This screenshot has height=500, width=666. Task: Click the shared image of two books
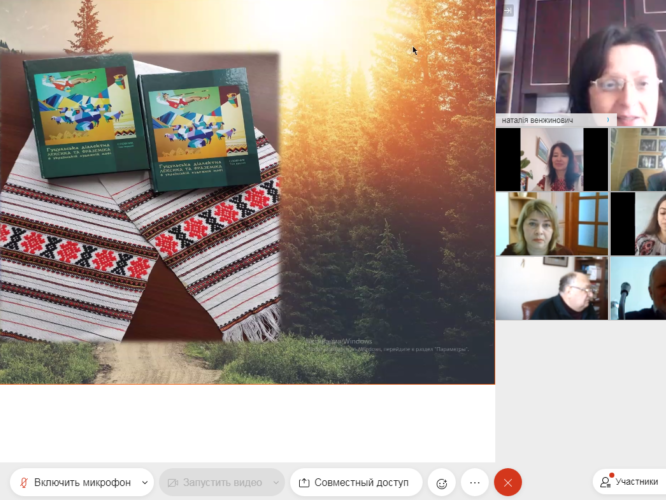(140, 195)
